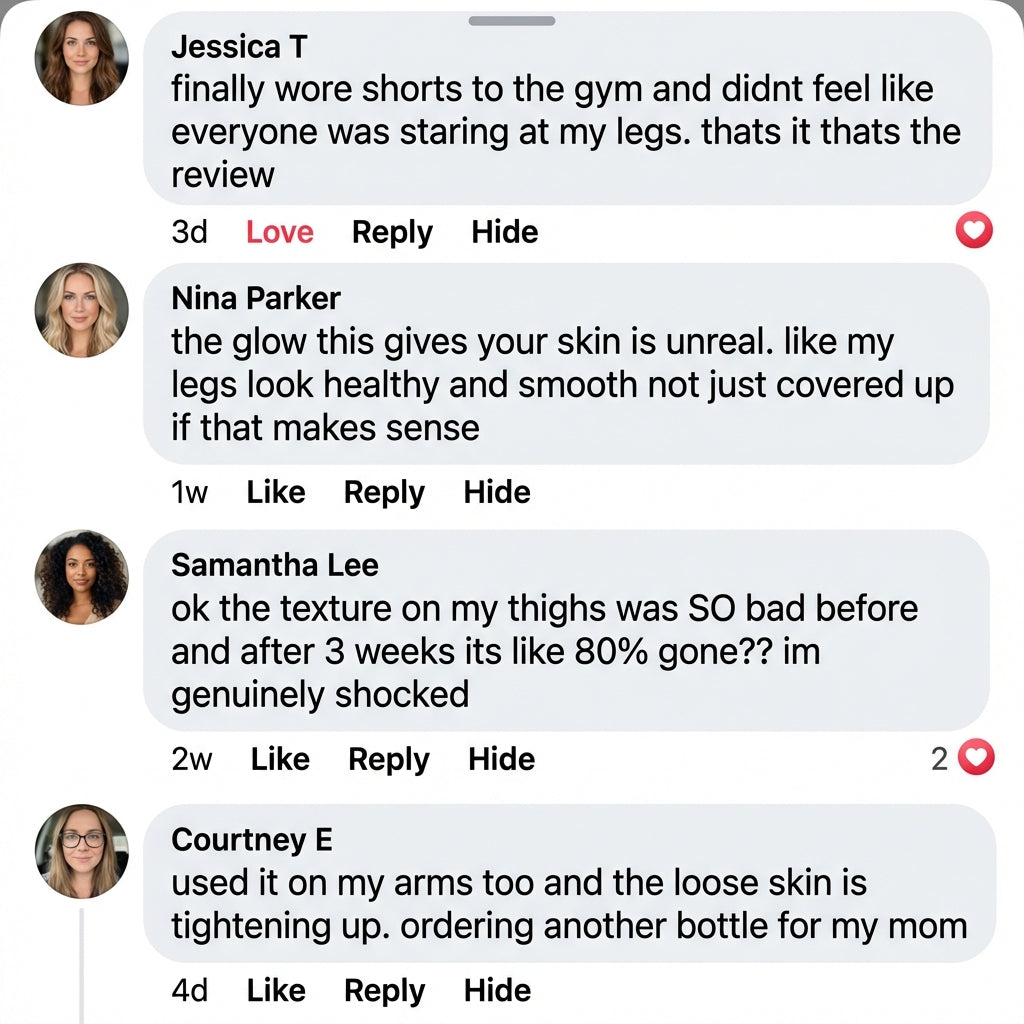
Task: Reply to Jessica T's comment
Action: [x=392, y=232]
